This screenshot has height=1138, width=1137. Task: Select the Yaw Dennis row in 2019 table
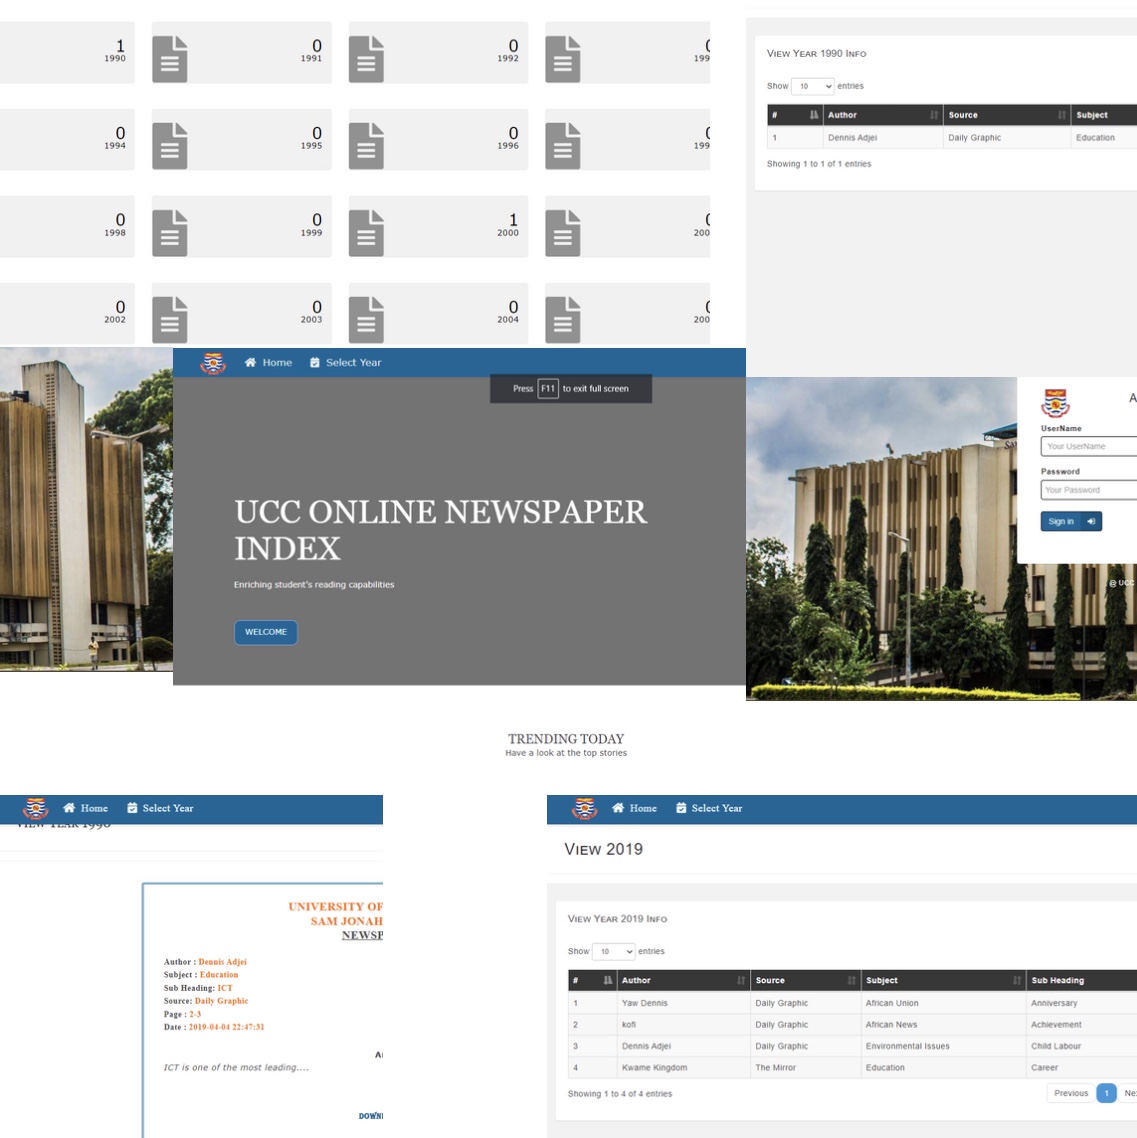click(853, 1003)
